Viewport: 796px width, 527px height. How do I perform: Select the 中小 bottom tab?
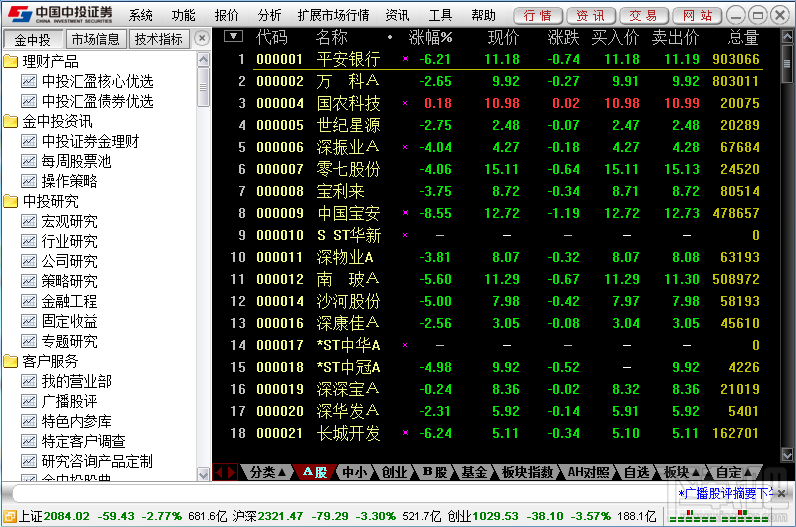click(354, 473)
